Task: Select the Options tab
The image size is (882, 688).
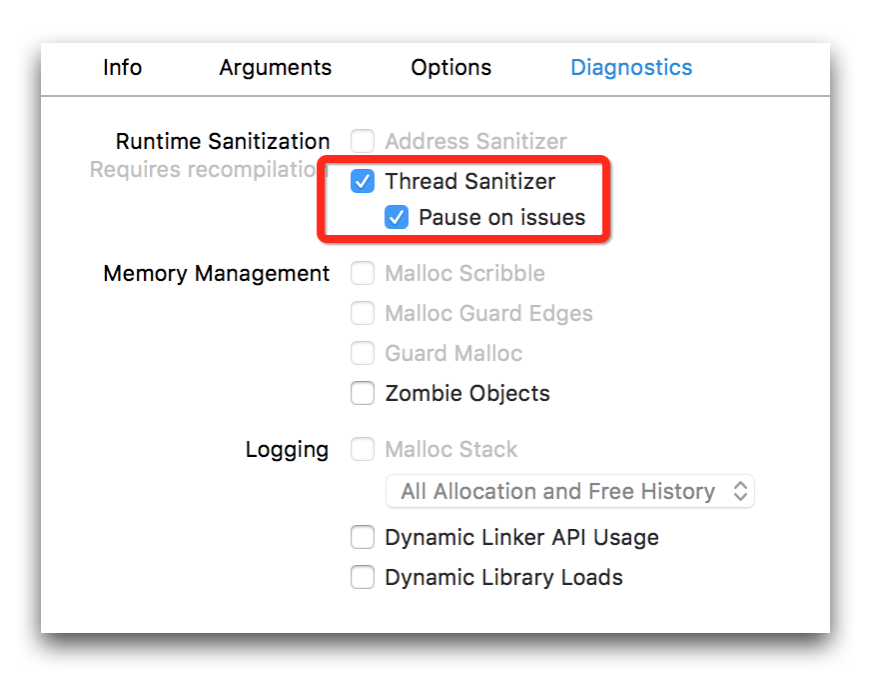Action: (451, 68)
